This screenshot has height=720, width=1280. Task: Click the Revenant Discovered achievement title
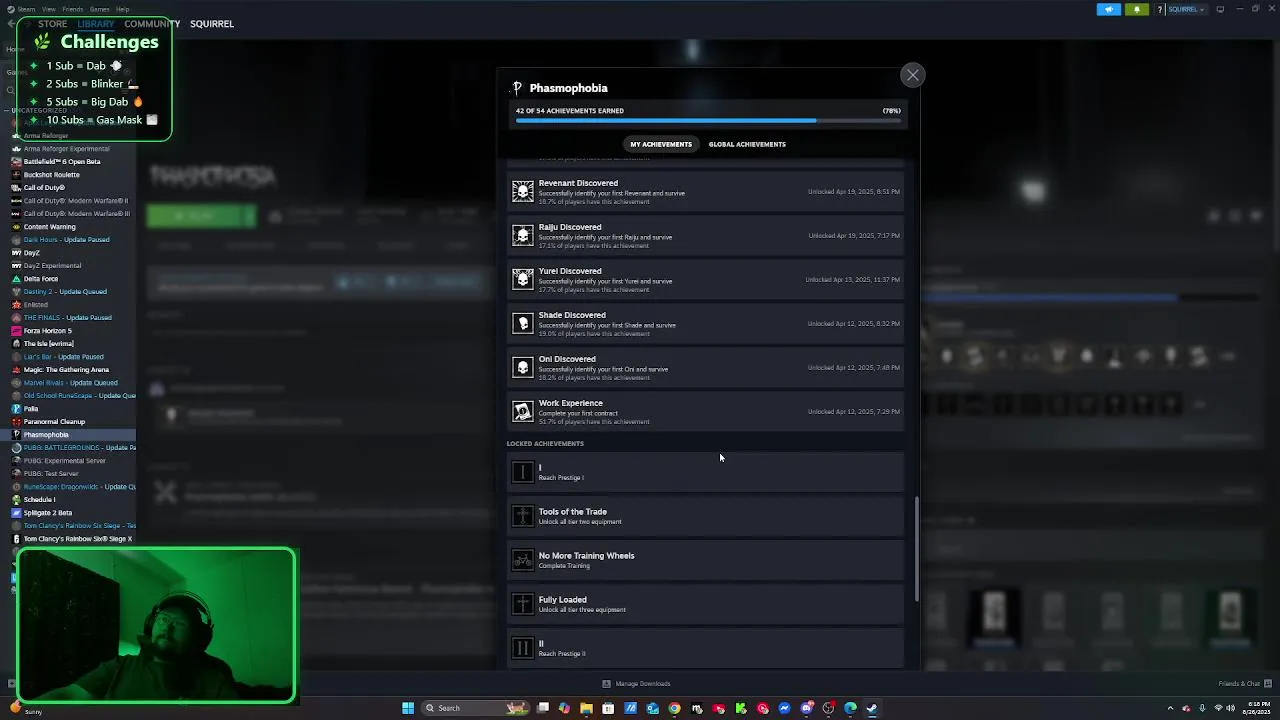click(x=578, y=183)
